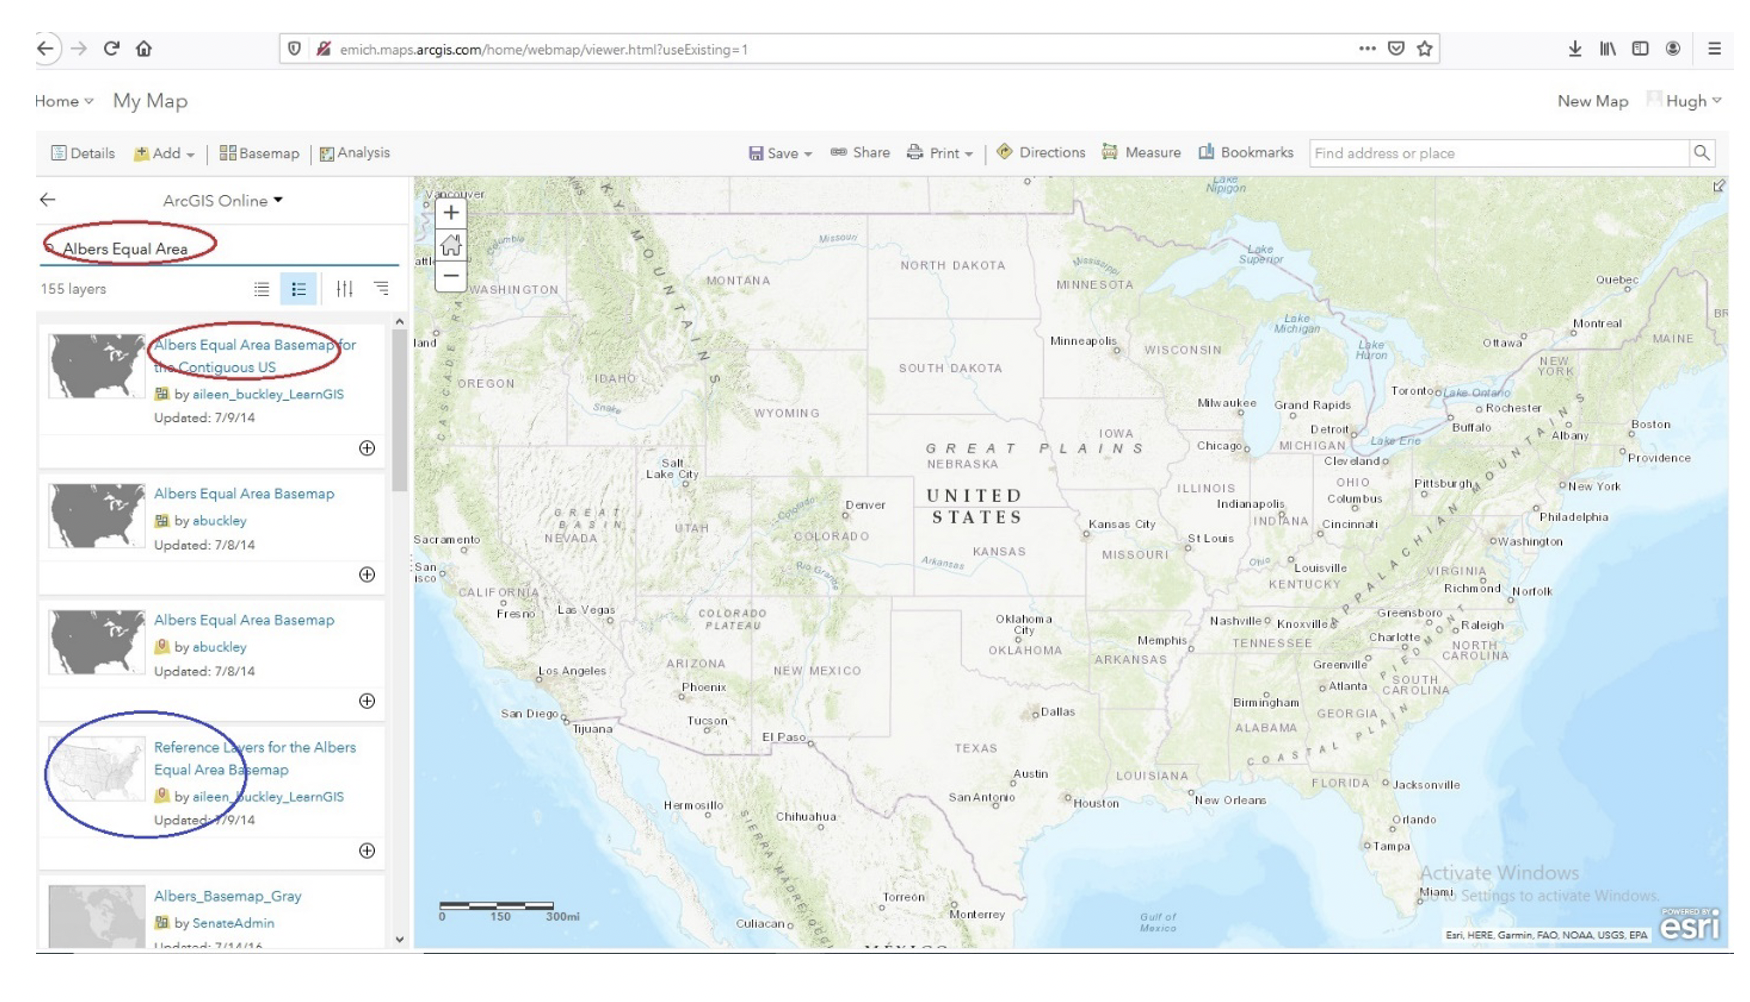Open Directions tool
The height and width of the screenshot is (1002, 1750).
click(x=1041, y=152)
